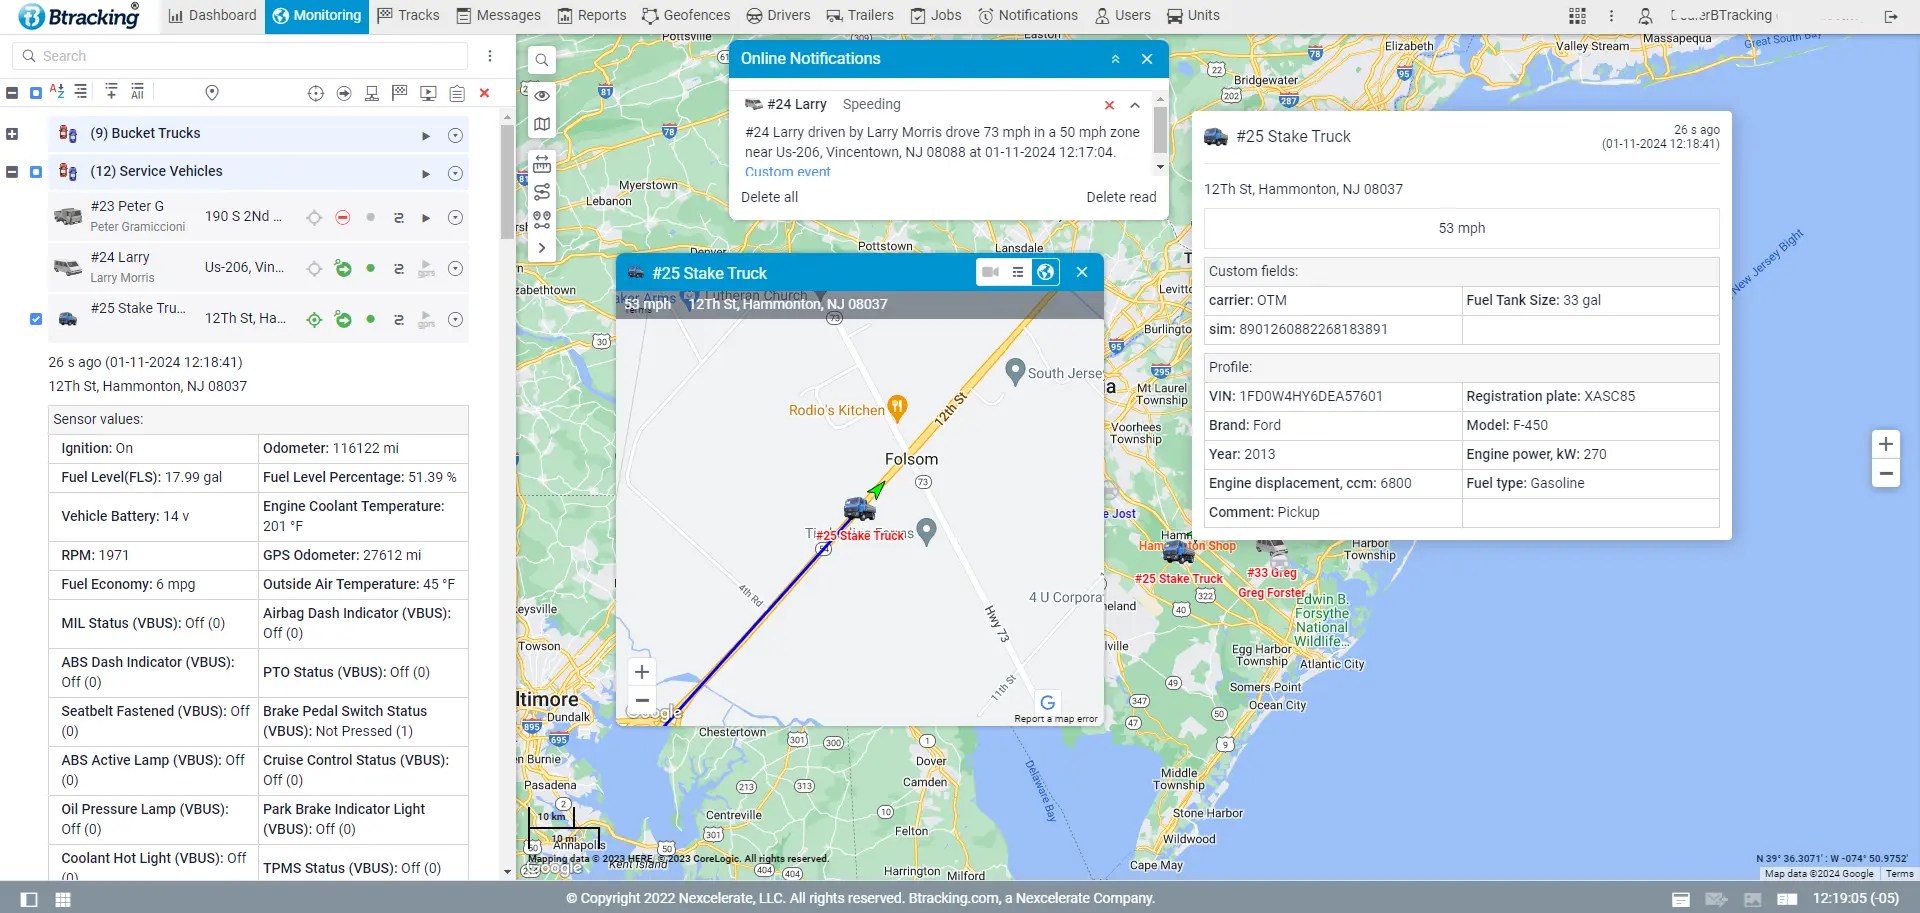Click the add-to-list icon in the unit toolbar
This screenshot has width=1920, height=913.
pos(111,92)
